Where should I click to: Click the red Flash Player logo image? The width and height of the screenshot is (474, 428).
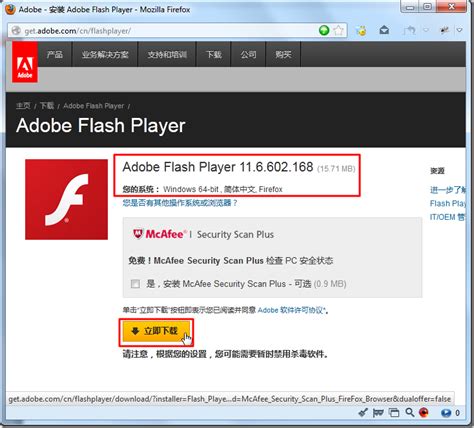(x=66, y=199)
